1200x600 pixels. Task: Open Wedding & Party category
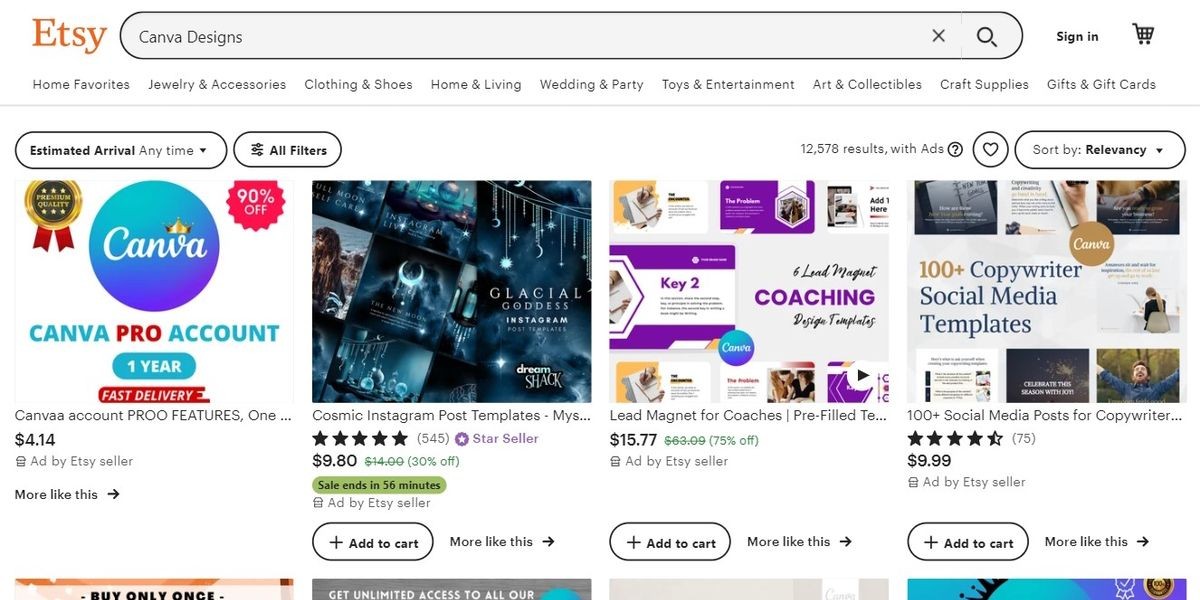[x=592, y=85]
